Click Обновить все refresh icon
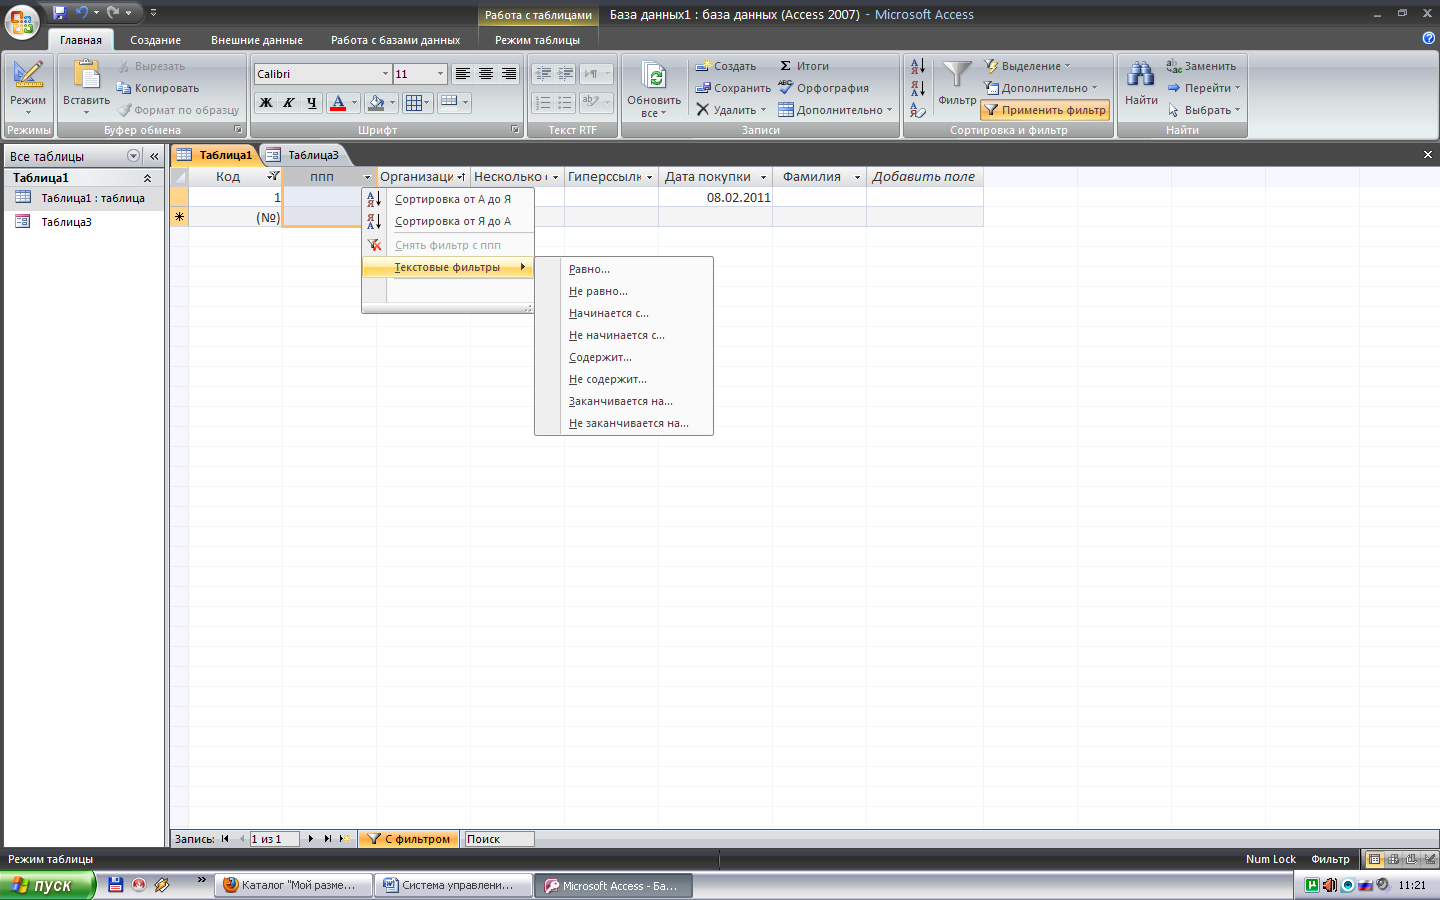1440x900 pixels. pyautogui.click(x=654, y=76)
